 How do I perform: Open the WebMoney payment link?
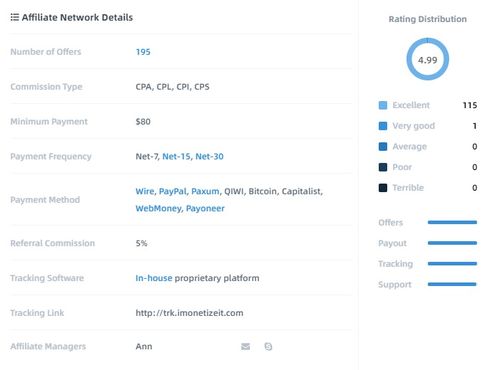pyautogui.click(x=158, y=209)
